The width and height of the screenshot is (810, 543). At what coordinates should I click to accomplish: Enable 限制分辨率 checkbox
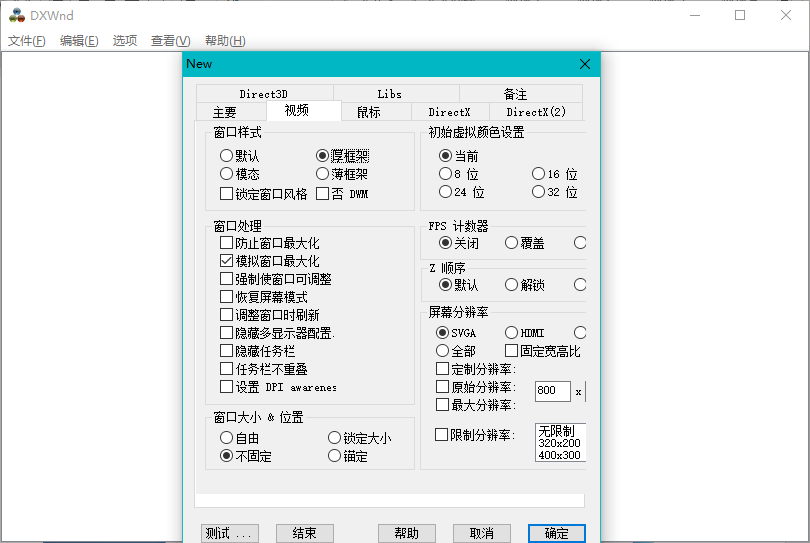441,435
